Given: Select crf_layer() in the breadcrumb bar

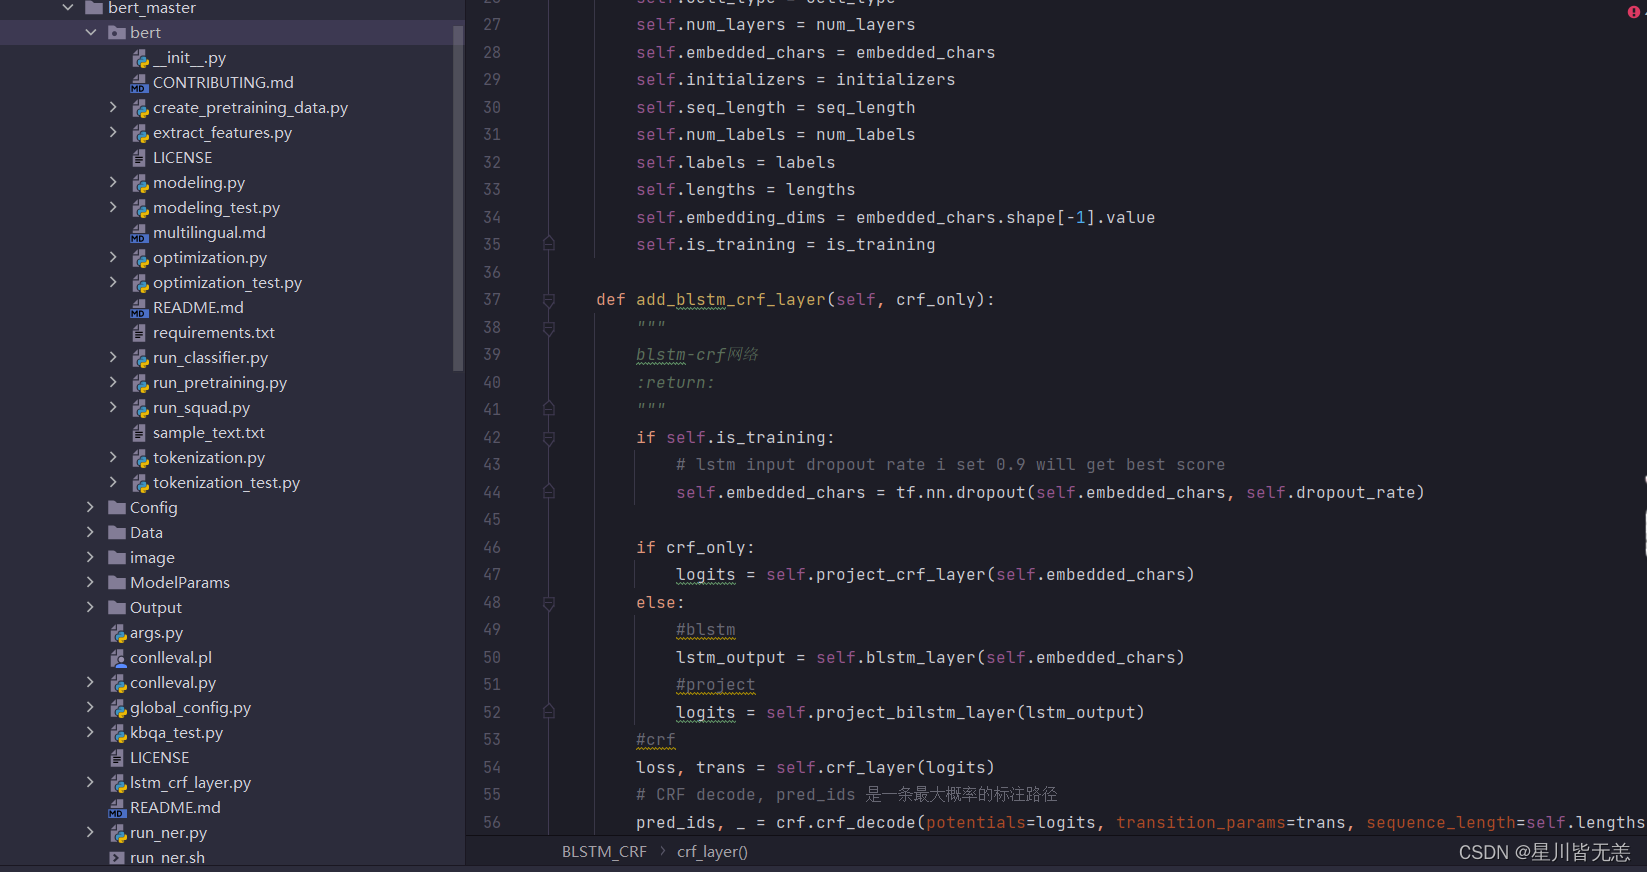Looking at the screenshot, I should click(x=712, y=852).
